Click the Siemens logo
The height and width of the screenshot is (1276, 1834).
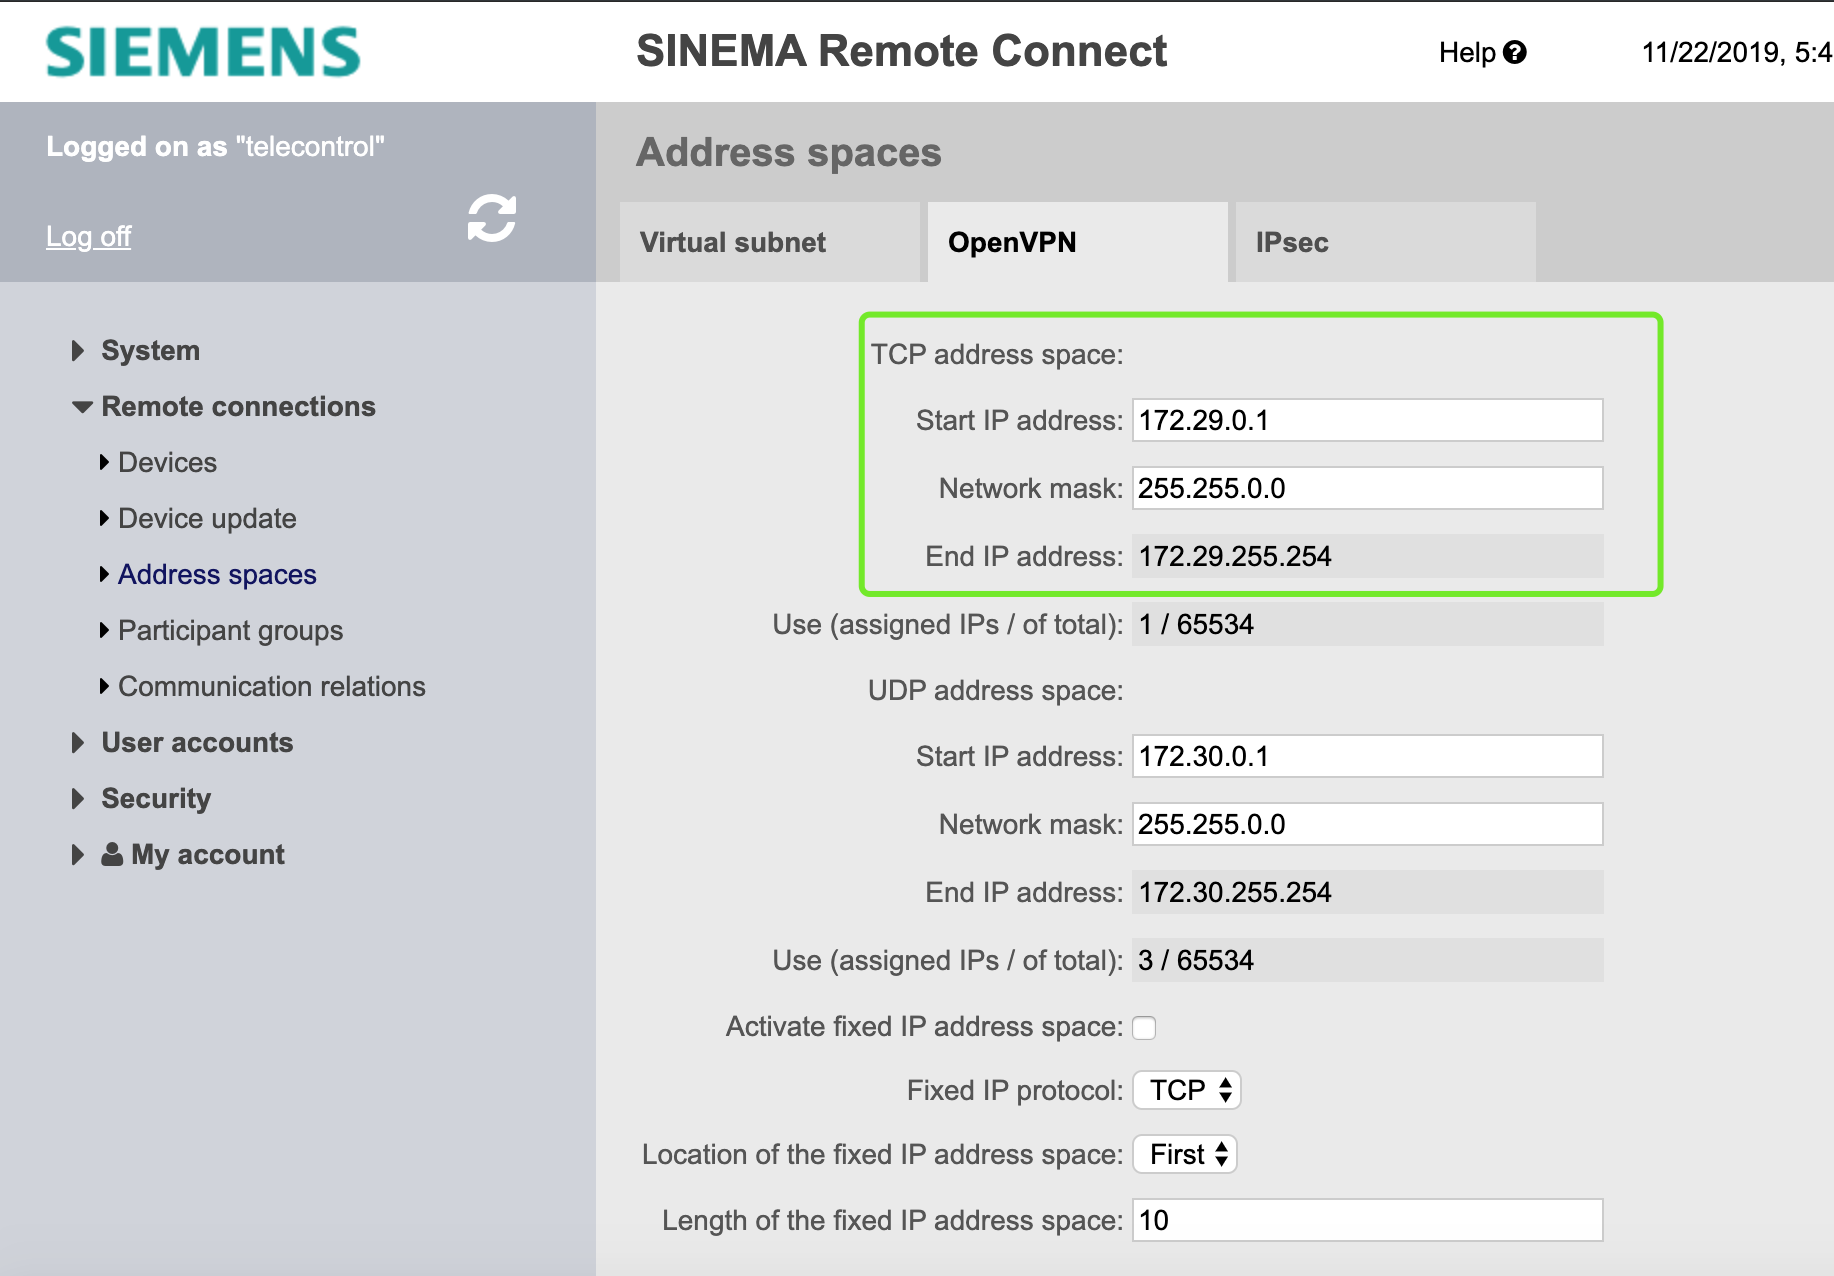203,52
